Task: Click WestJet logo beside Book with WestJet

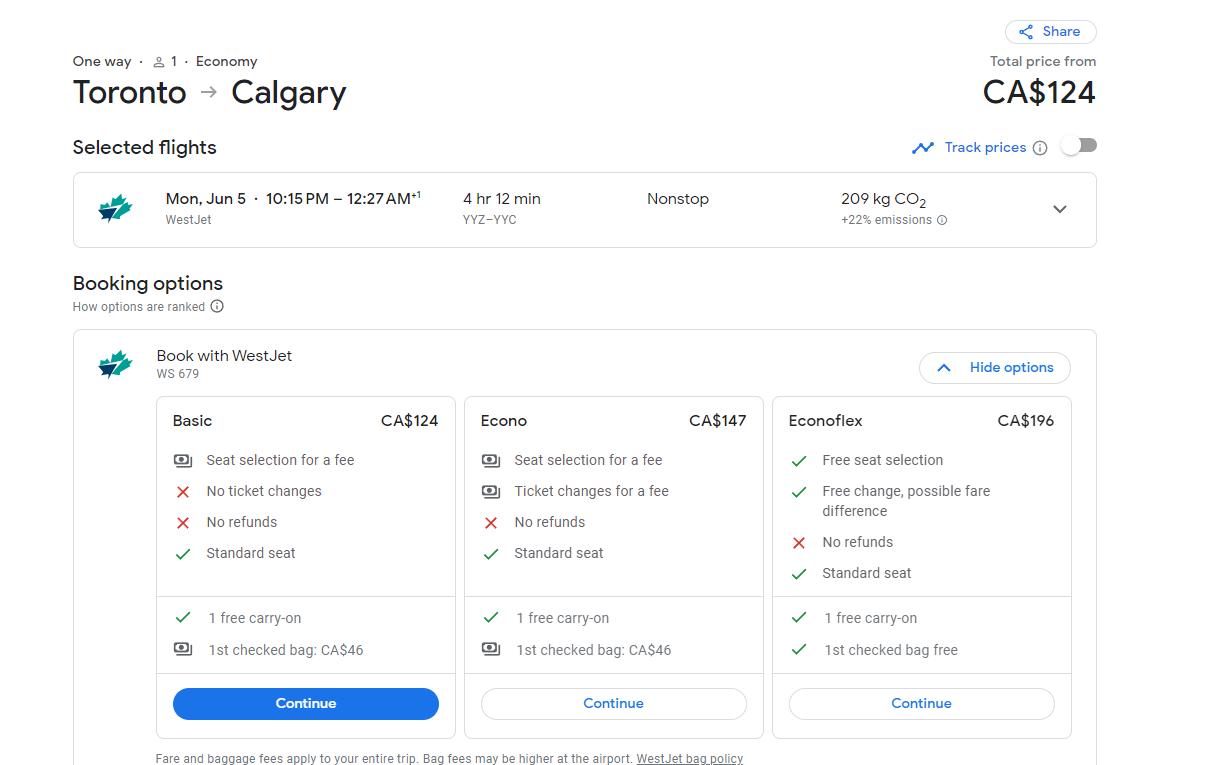Action: (x=116, y=365)
